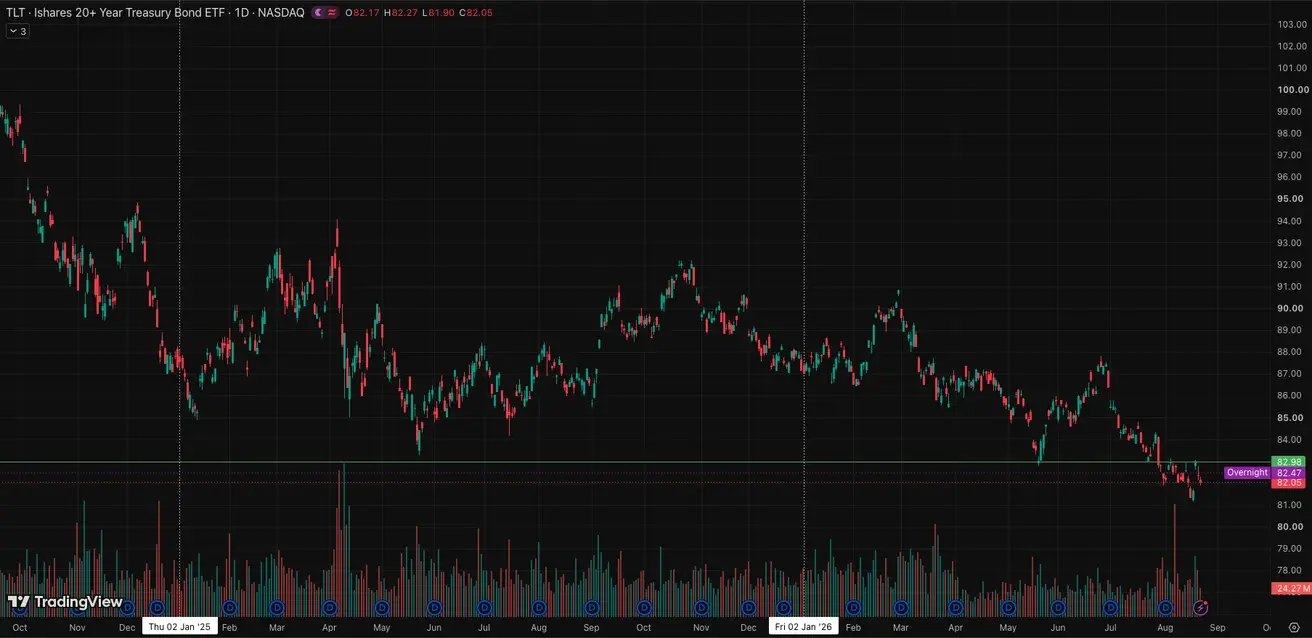Screen dimensions: 1312x638
Task: Click the 100.00 price axis label
Action: point(1291,89)
